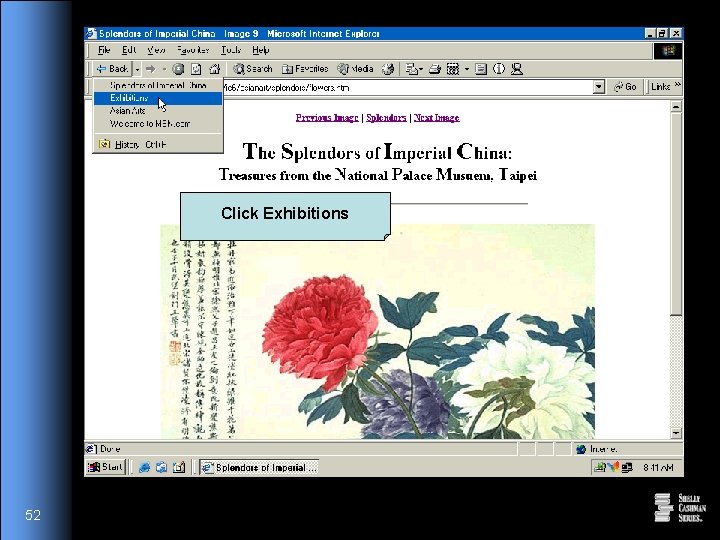This screenshot has height=540, width=720.
Task: Click the Go button
Action: [625, 87]
